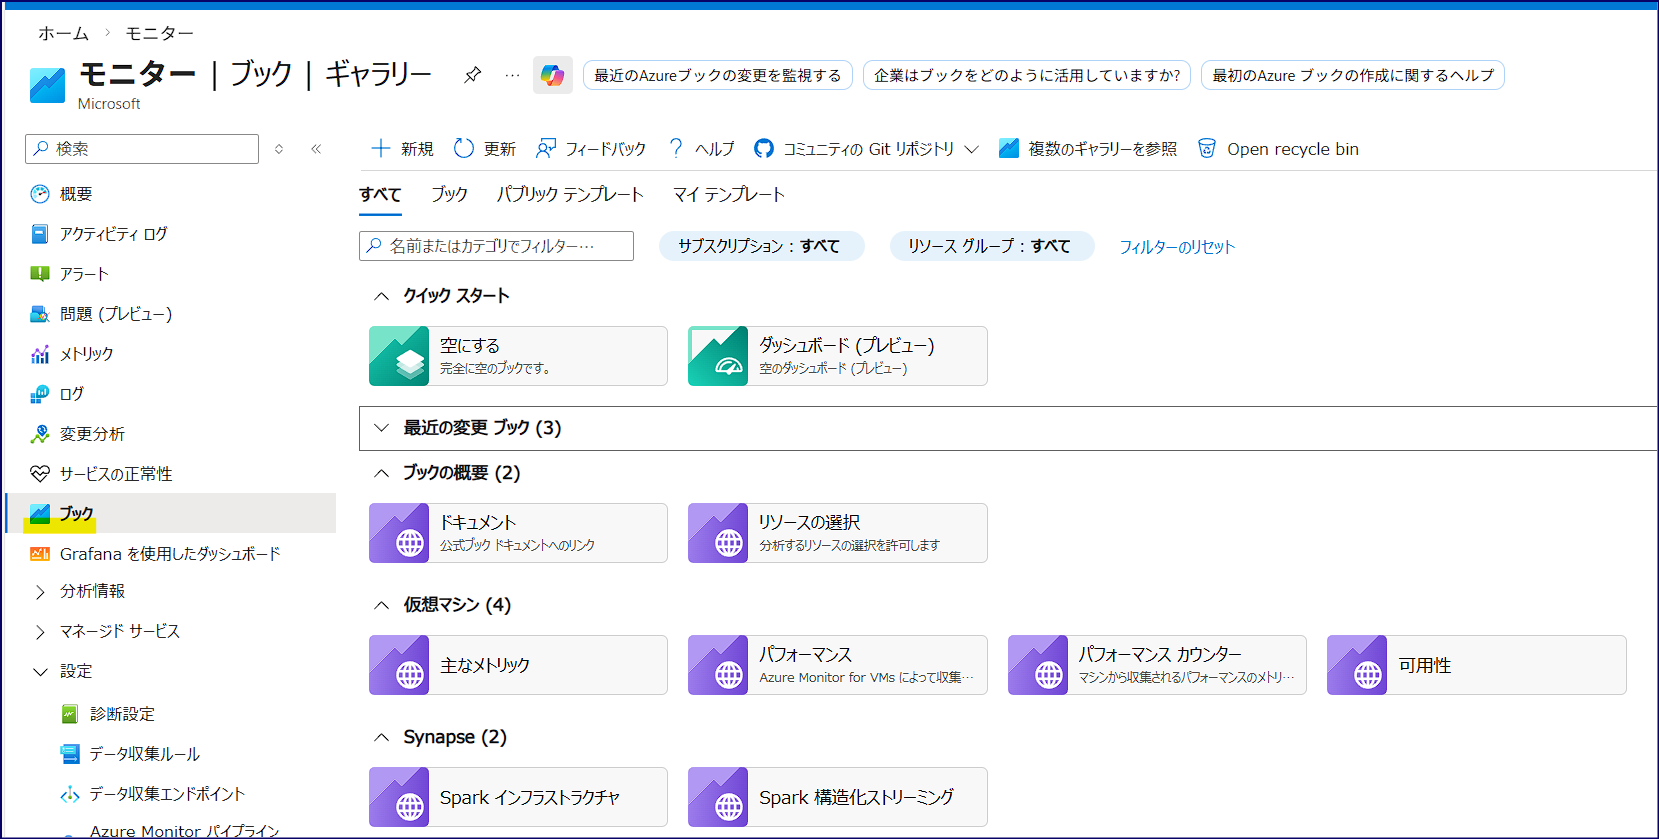Viewport: 1659px width, 839px height.
Task: Switch to the すべて tab
Action: [380, 195]
